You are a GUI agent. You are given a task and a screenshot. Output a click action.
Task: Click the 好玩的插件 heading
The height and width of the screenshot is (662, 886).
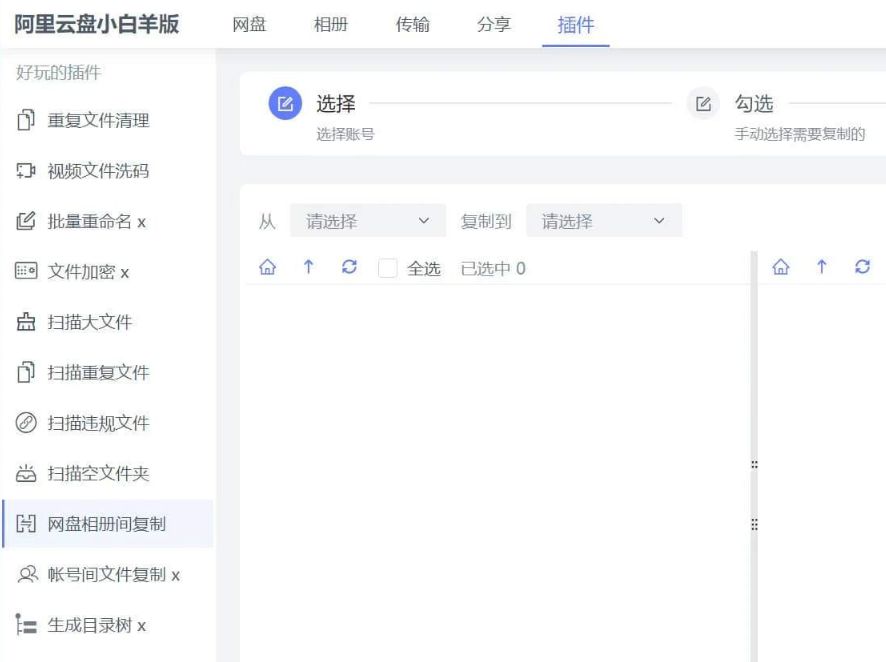point(58,72)
